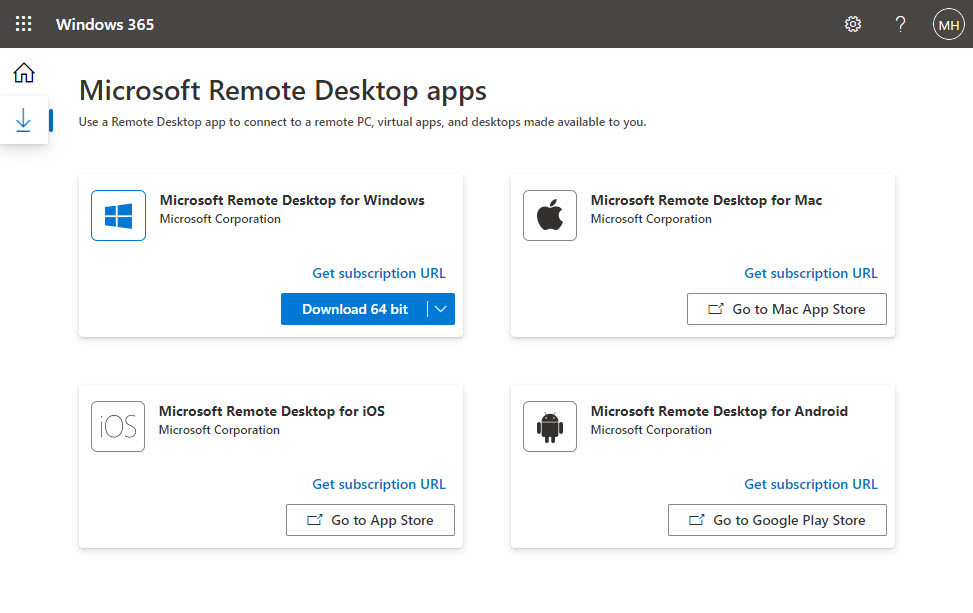The width and height of the screenshot is (973, 613).
Task: Click the Android robot app icon
Action: (x=550, y=427)
